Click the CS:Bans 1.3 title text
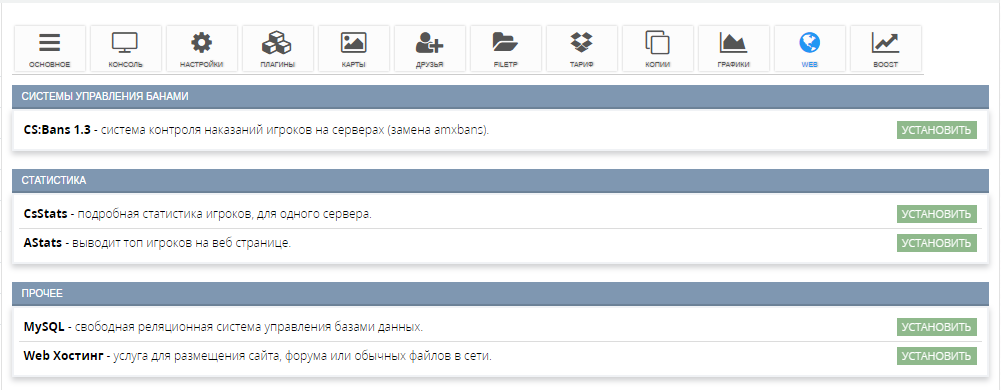This screenshot has width=1001, height=390. (57, 130)
